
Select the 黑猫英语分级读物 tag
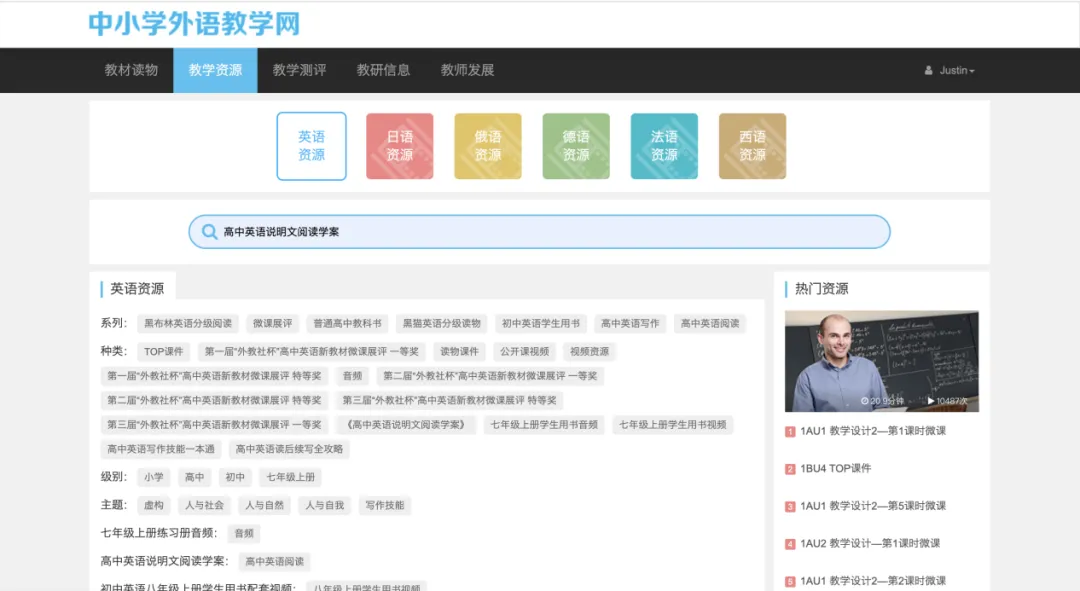442,324
